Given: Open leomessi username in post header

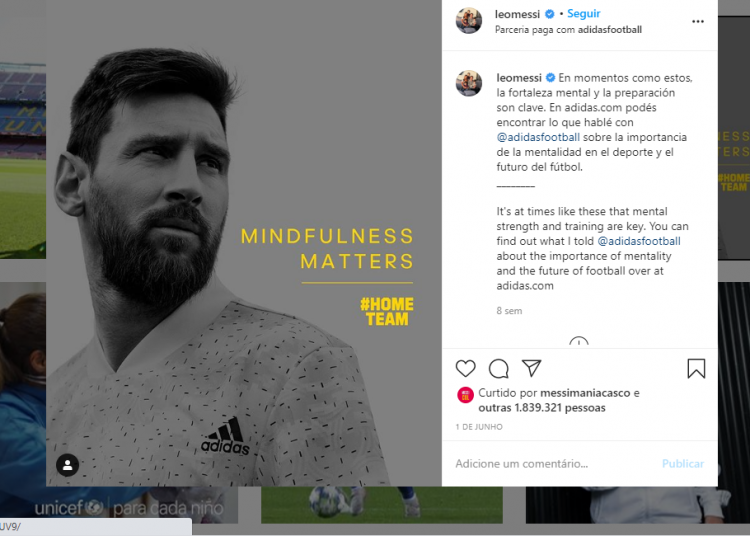Looking at the screenshot, I should click(x=517, y=14).
